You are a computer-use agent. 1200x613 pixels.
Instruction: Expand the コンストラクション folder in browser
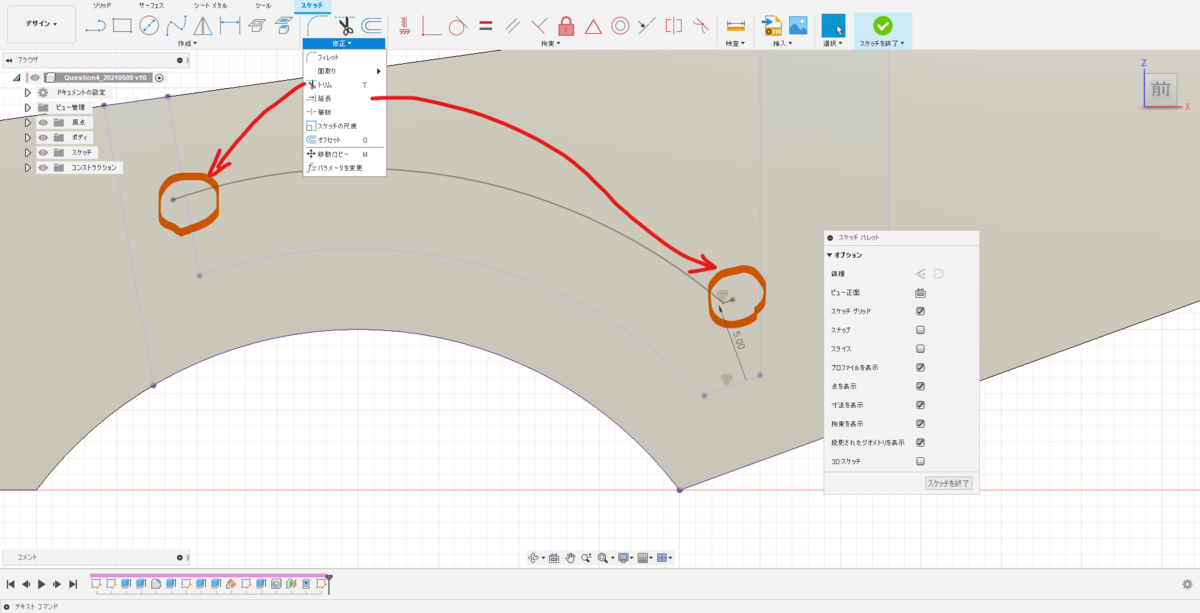click(28, 168)
